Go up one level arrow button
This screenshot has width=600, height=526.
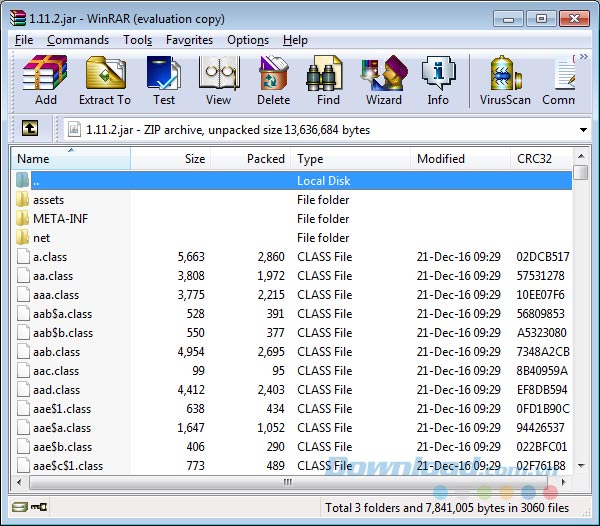click(x=29, y=128)
